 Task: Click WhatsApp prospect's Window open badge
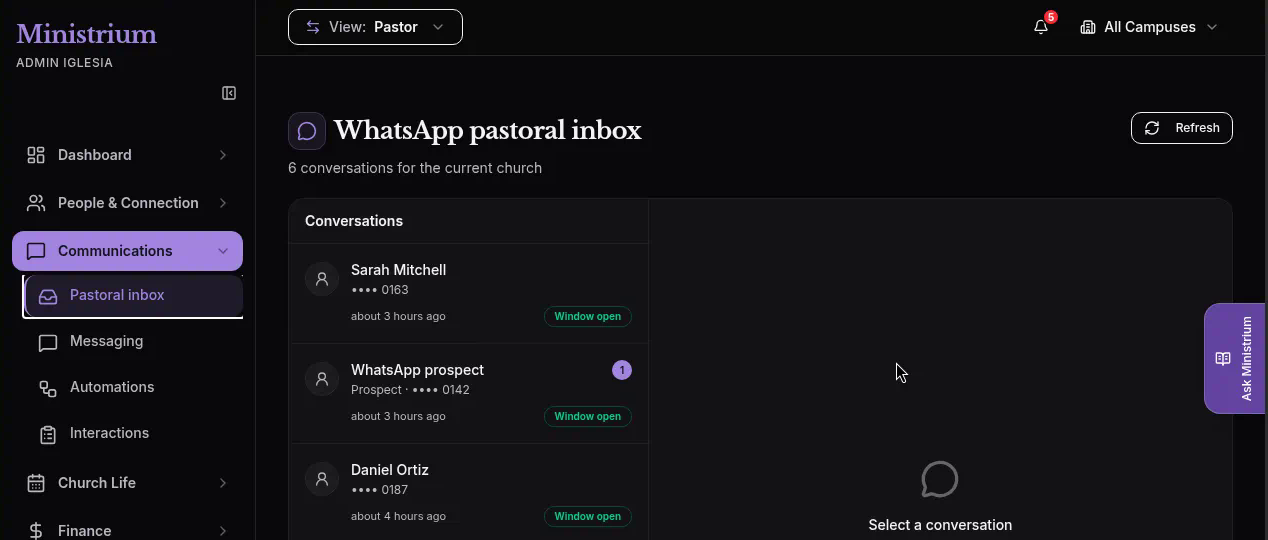[x=588, y=416]
